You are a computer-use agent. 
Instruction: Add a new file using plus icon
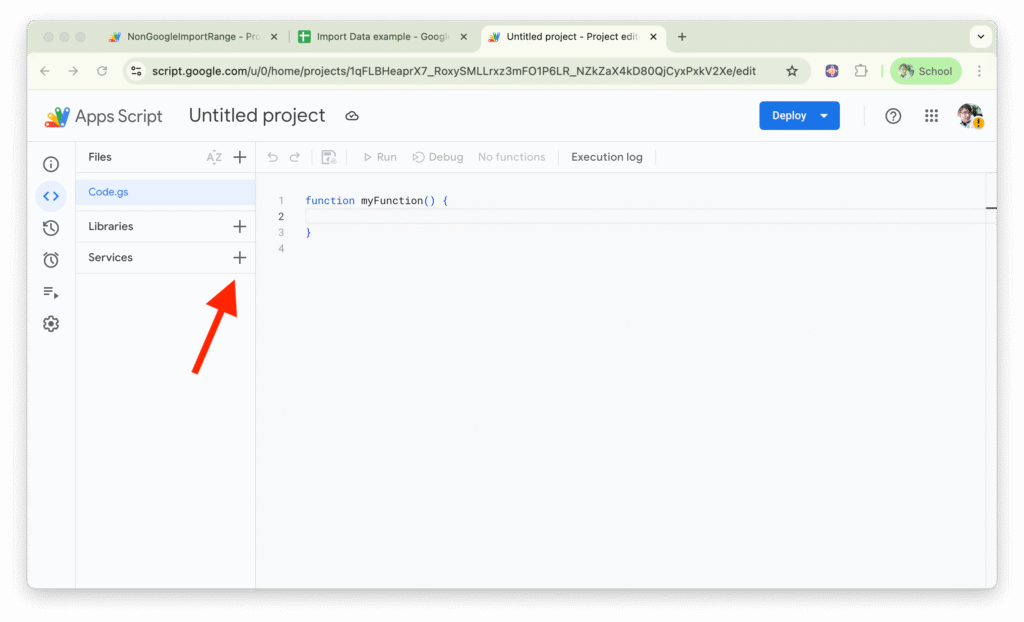click(x=239, y=157)
